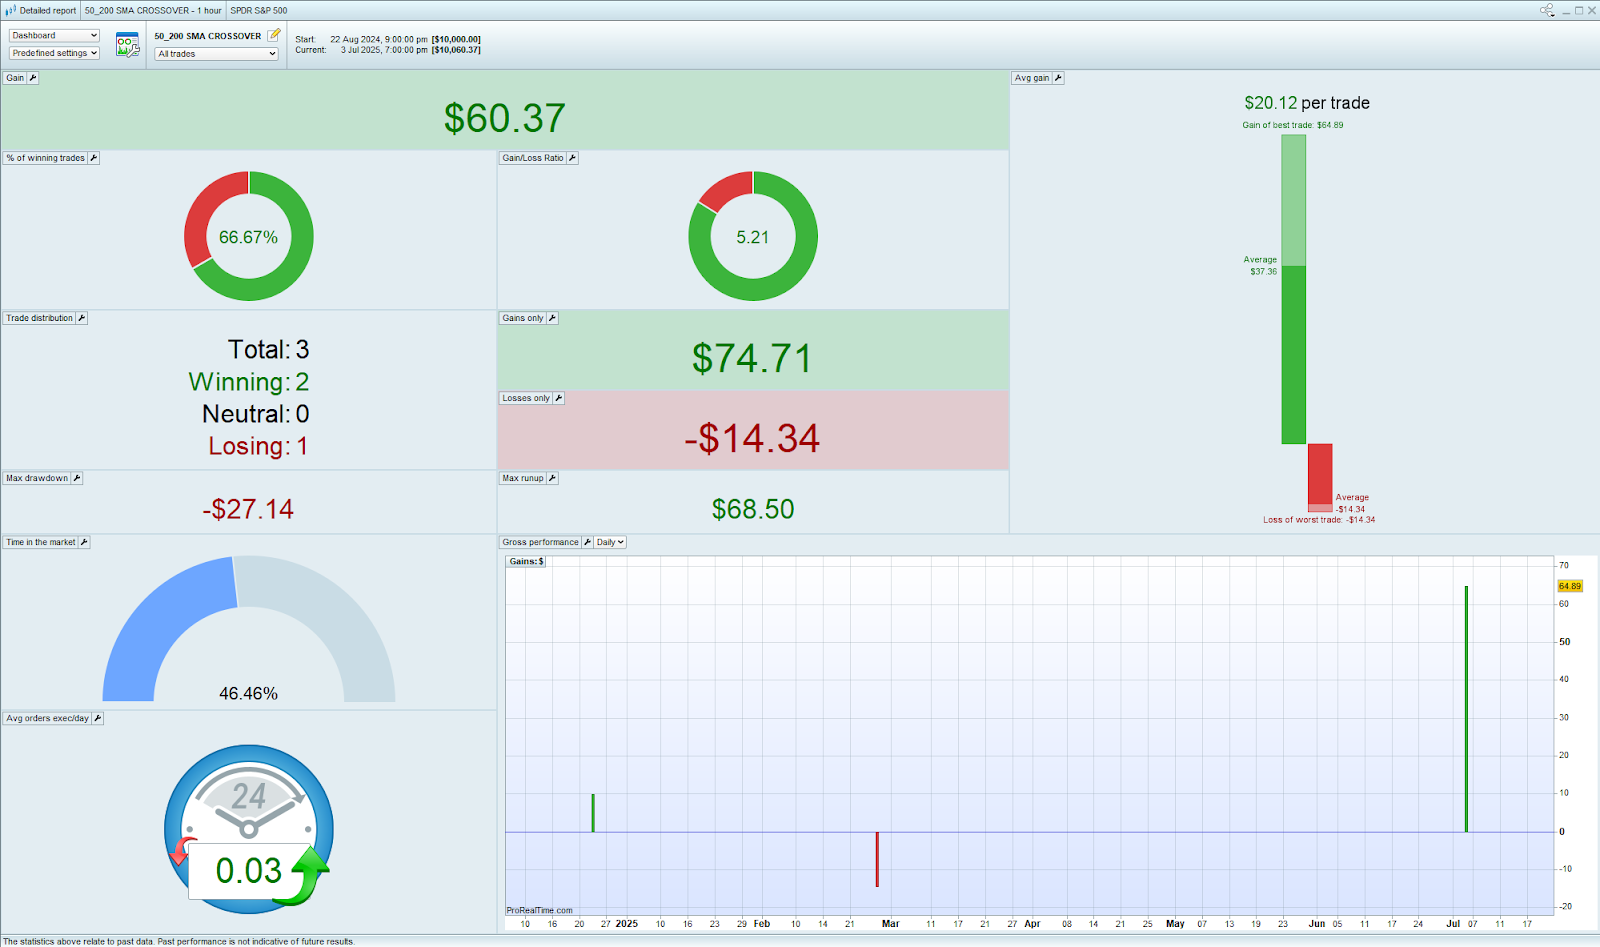Image resolution: width=1600 pixels, height=947 pixels.
Task: Open Max drawdown widget settings wrench
Action: pyautogui.click(x=77, y=478)
